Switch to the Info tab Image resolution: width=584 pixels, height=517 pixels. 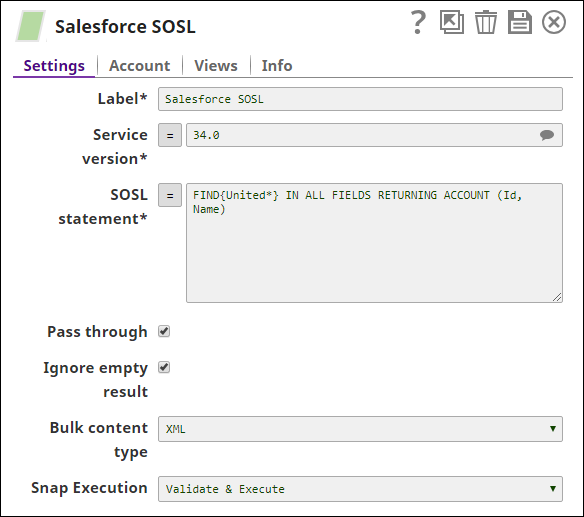[x=277, y=66]
